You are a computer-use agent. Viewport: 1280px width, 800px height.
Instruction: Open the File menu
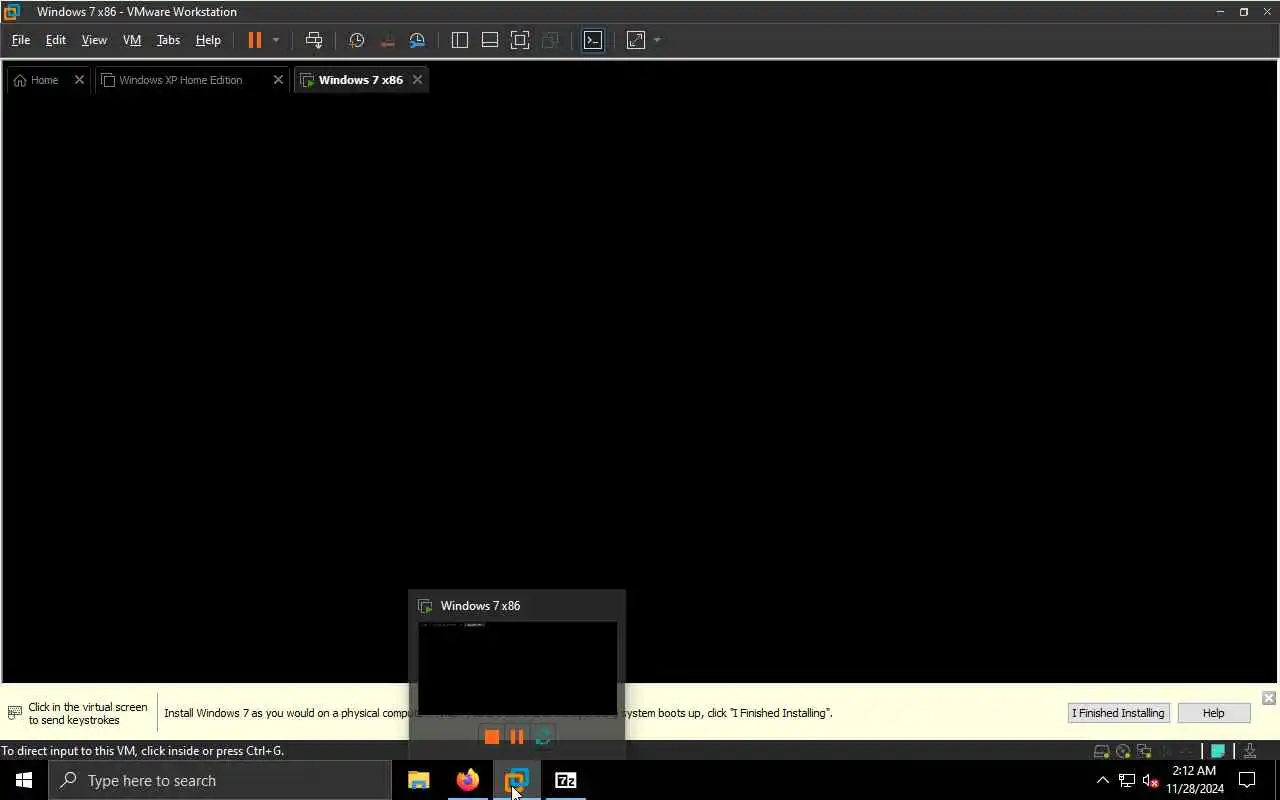[x=21, y=40]
